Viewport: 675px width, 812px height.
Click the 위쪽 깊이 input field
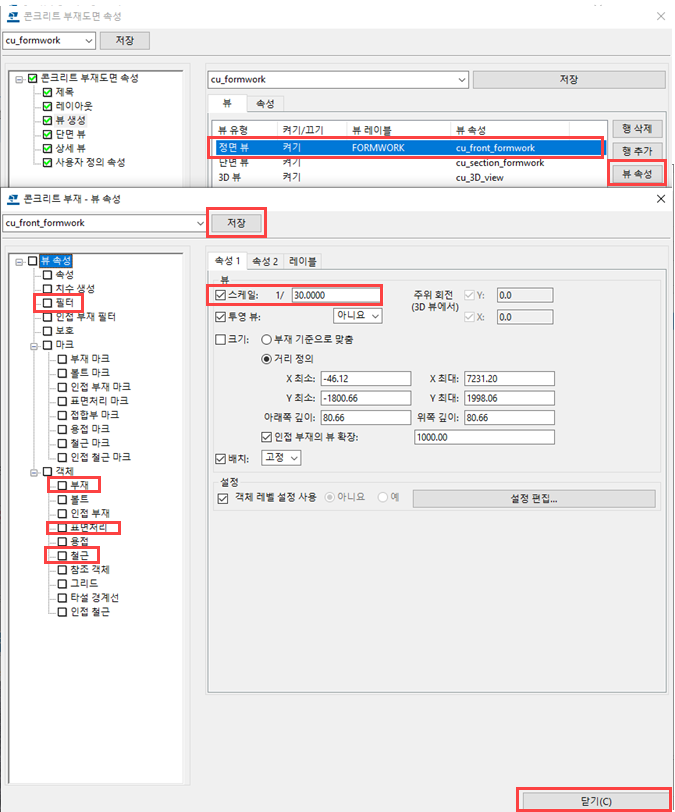pos(509,417)
